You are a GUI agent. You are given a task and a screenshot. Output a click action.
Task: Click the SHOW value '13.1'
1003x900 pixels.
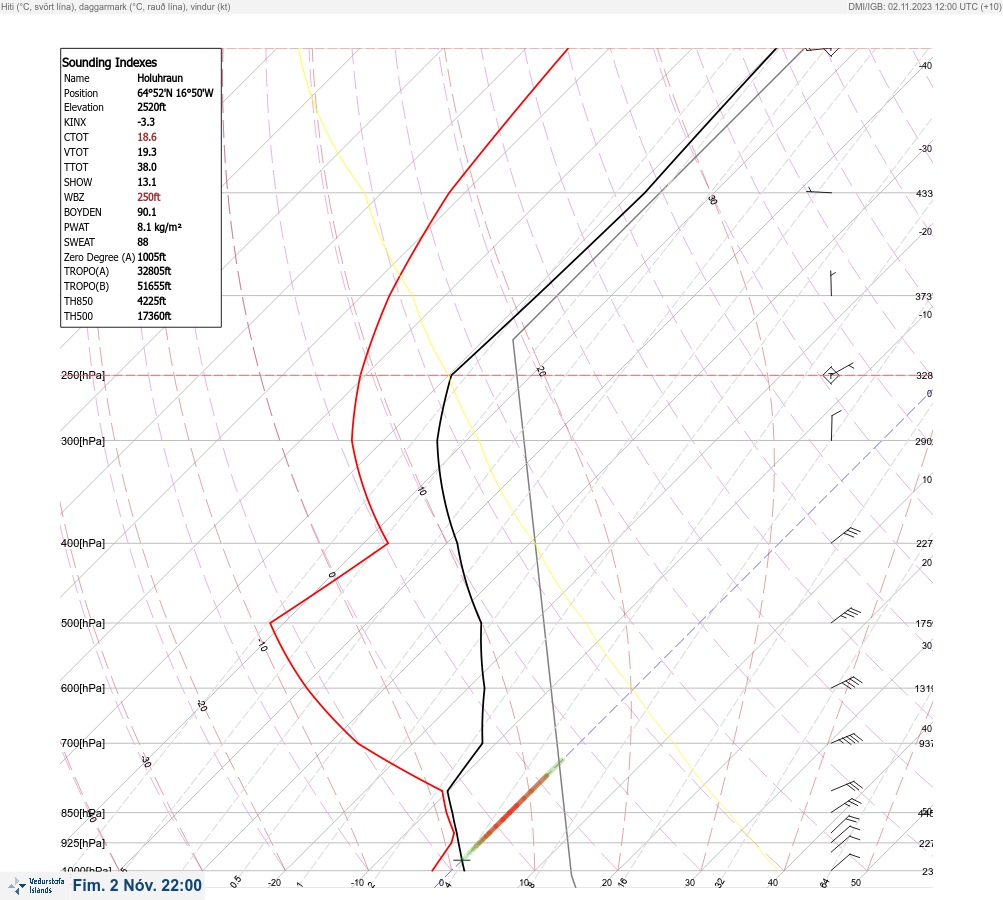tap(146, 182)
